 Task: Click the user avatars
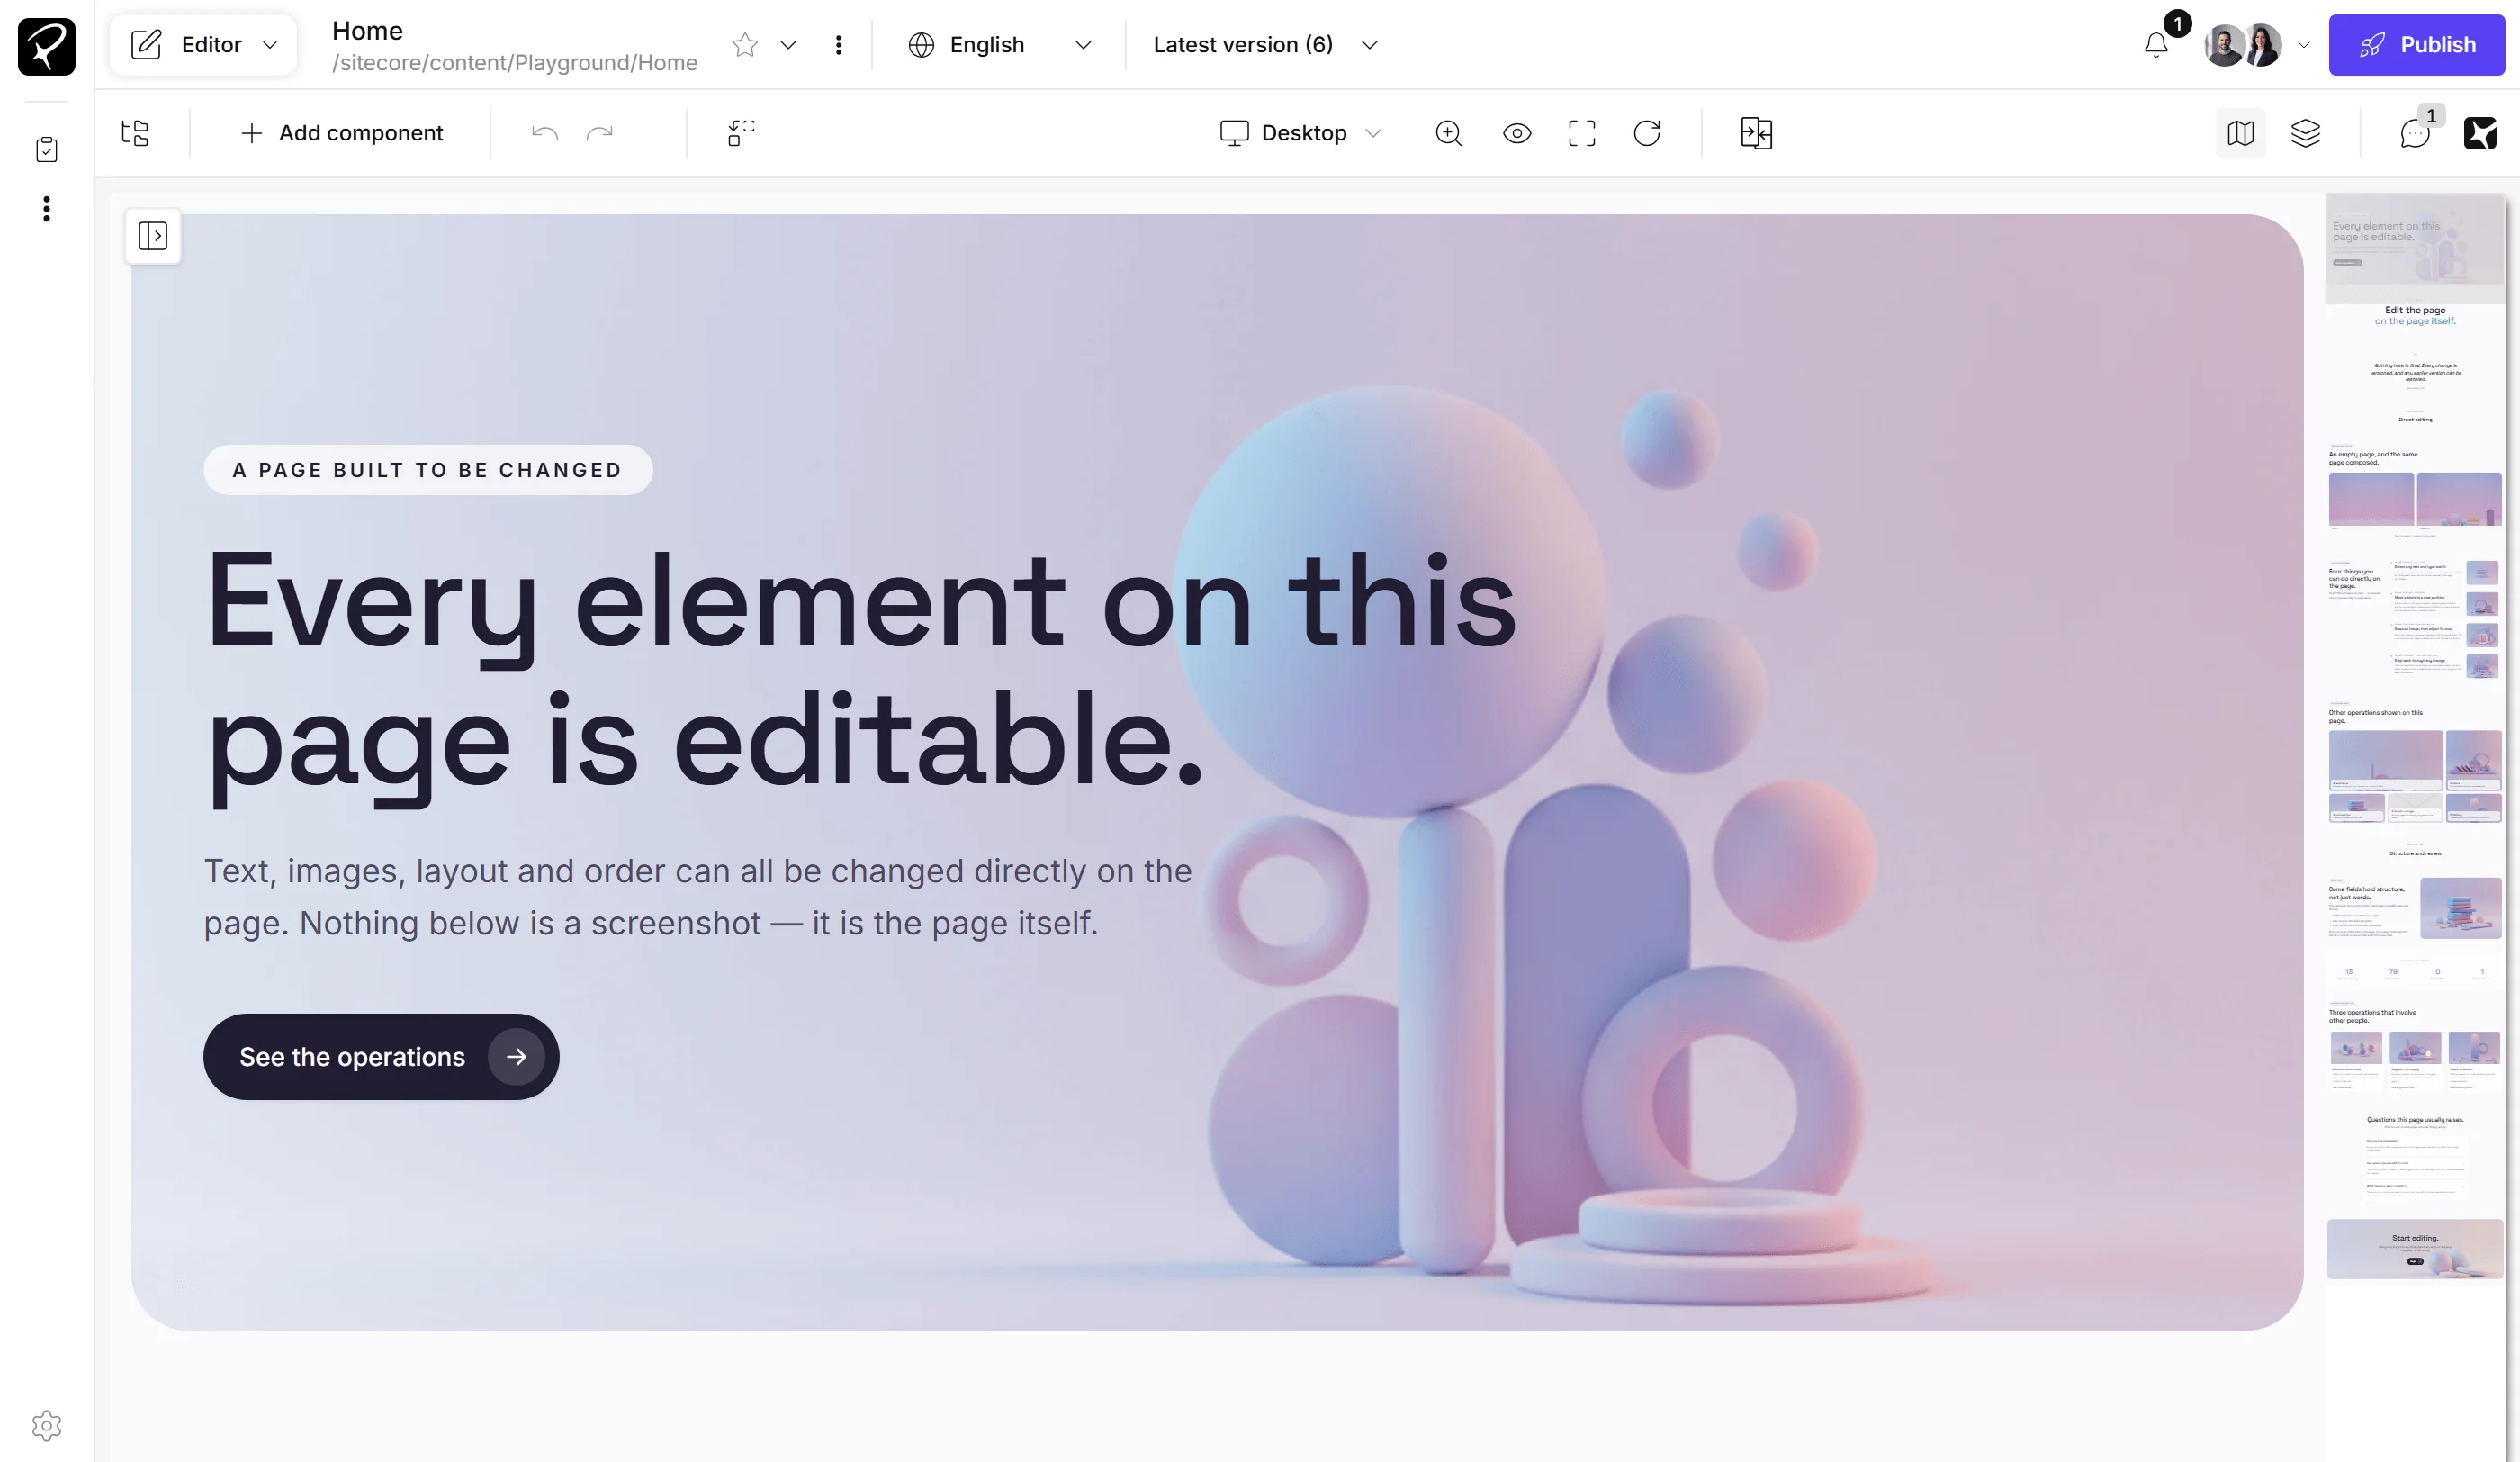(2243, 45)
